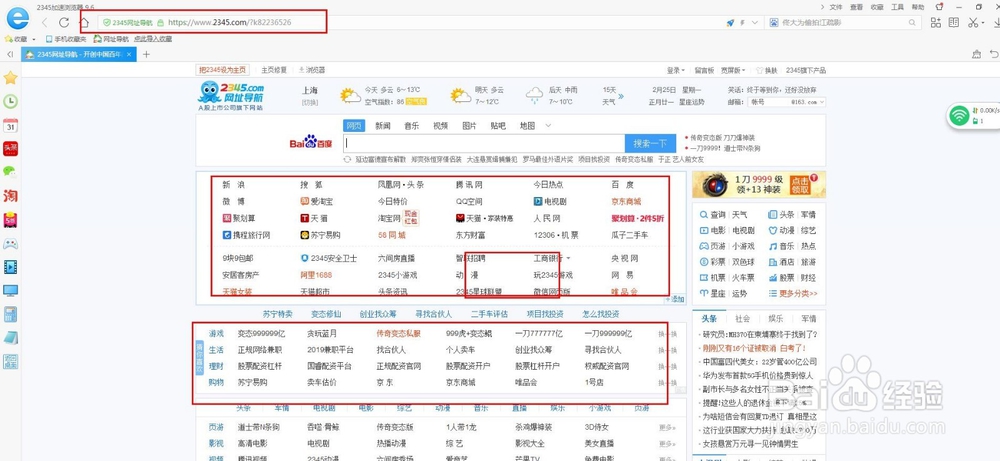1000x461 pixels.
Task: Click the 星座运势 link
Action: pyautogui.click(x=692, y=102)
